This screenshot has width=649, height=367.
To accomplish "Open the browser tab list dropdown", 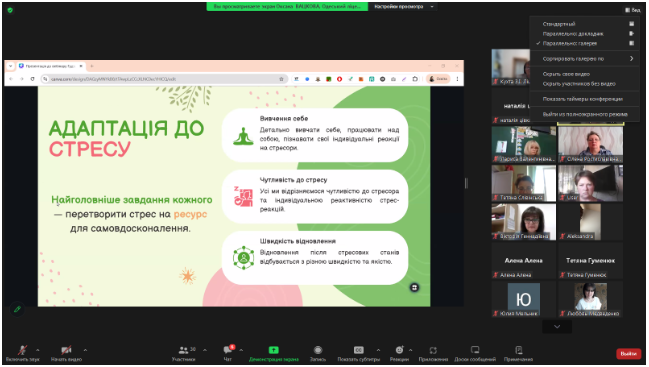I will pyautogui.click(x=10, y=66).
